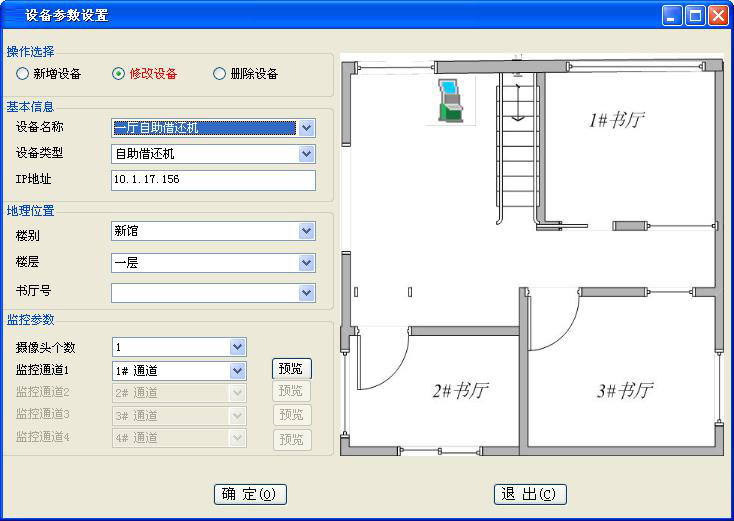Click the 3#书厅 label on map

pyautogui.click(x=625, y=390)
